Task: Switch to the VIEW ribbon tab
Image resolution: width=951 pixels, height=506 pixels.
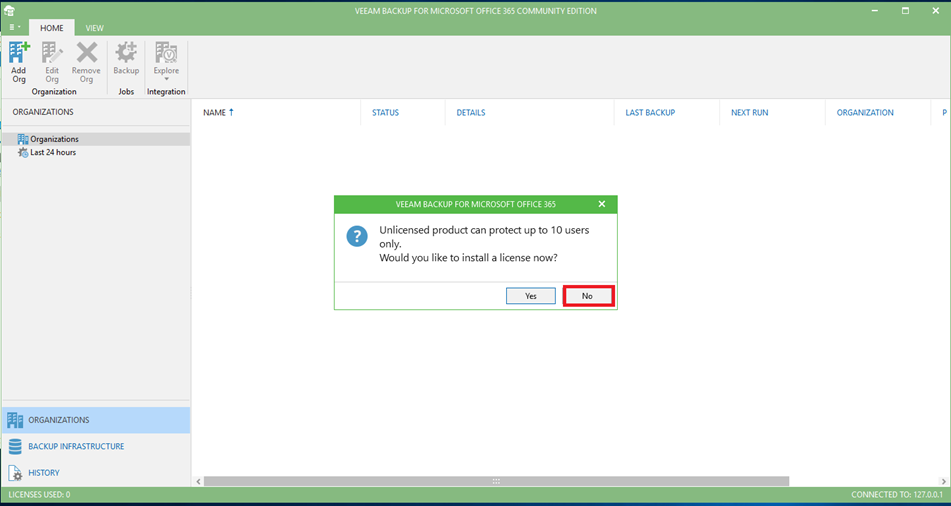Action: coord(95,28)
